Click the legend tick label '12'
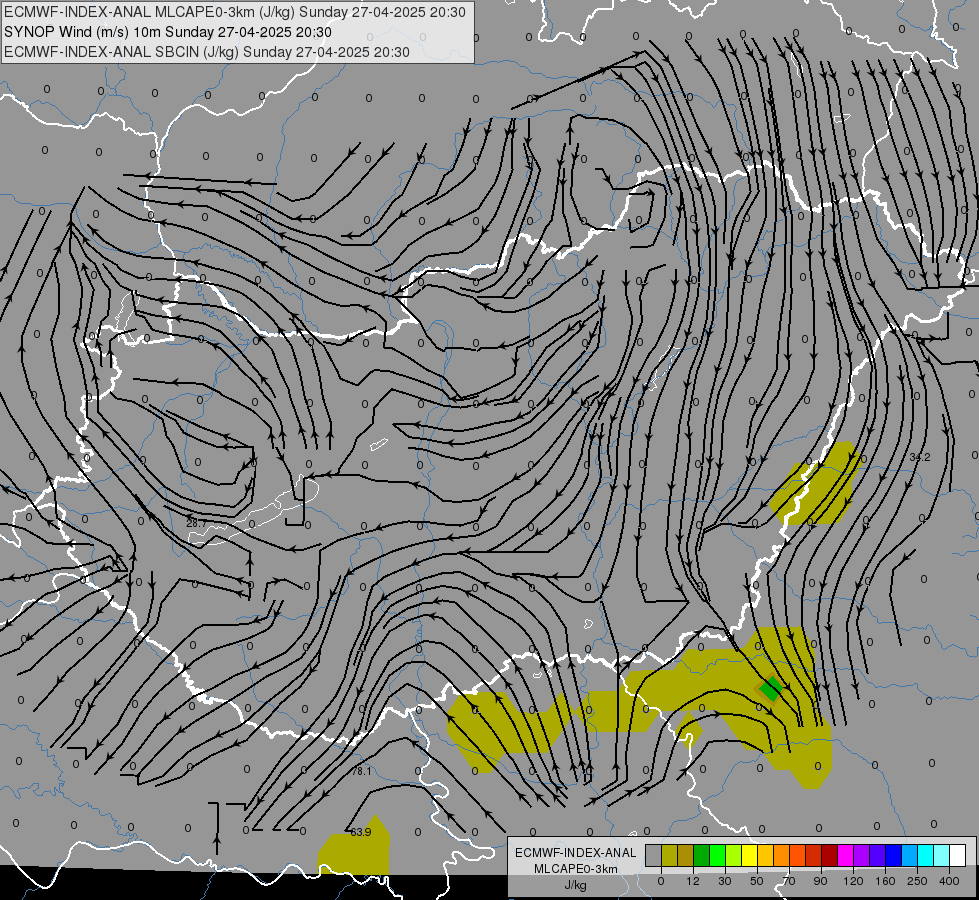The height and width of the screenshot is (900, 979). point(693,881)
